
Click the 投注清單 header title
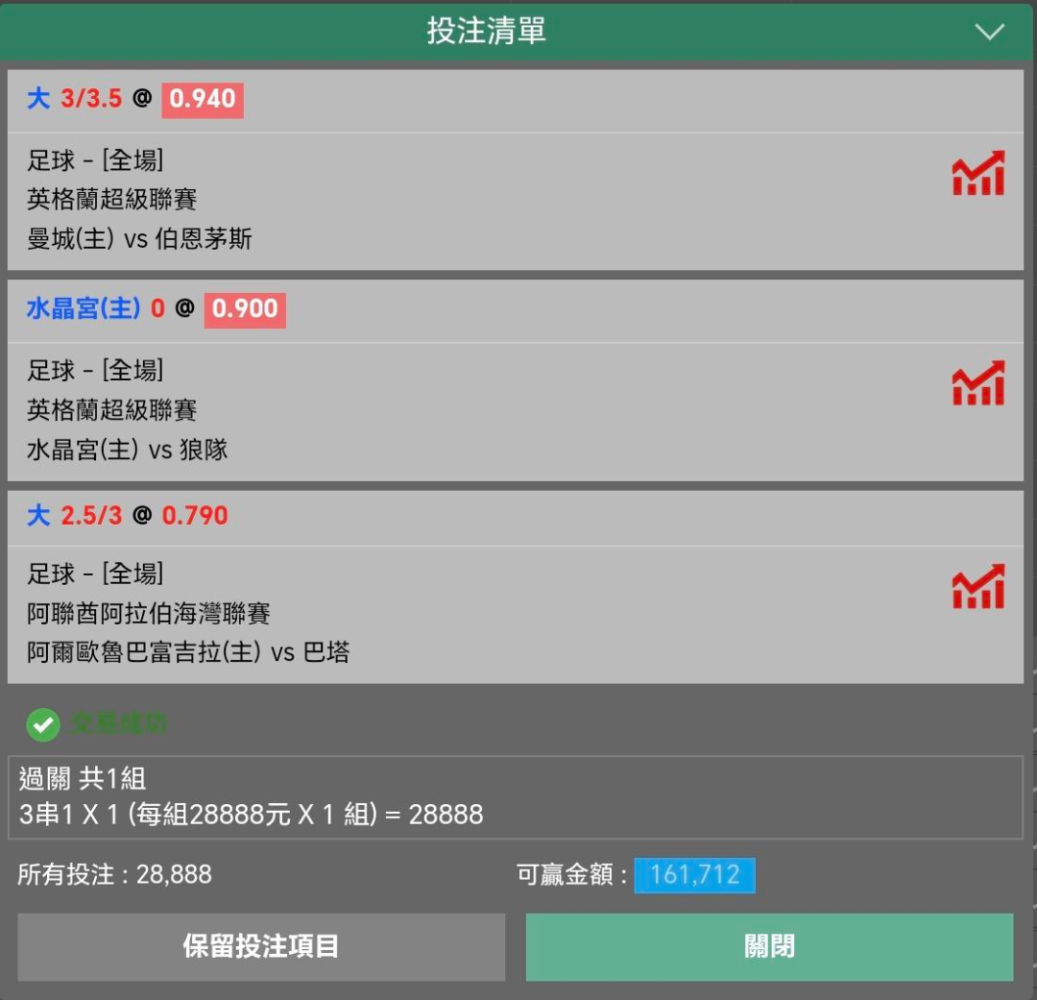coord(486,30)
